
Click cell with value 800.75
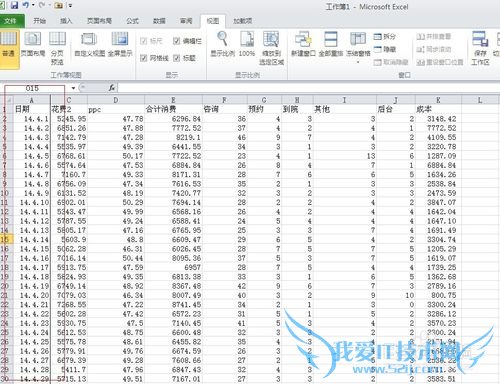pyautogui.click(x=438, y=295)
